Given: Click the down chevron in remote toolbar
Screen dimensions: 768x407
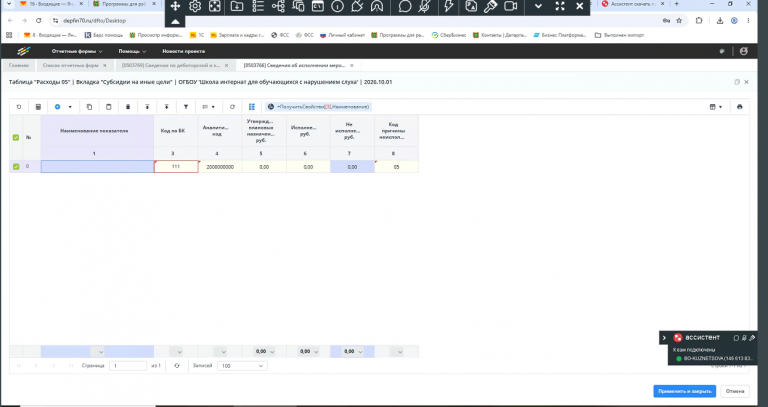Looking at the screenshot, I should click(538, 6).
